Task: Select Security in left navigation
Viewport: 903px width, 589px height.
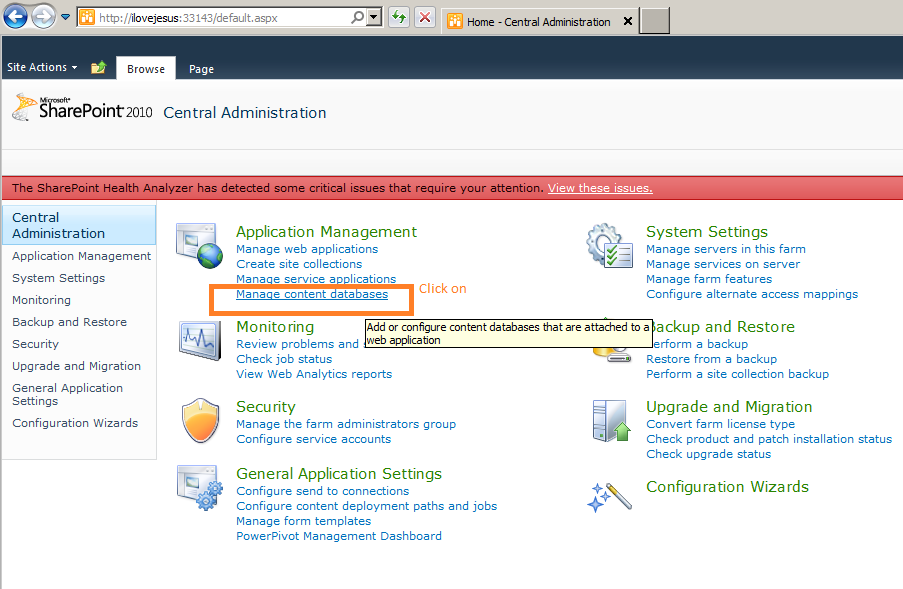Action: click(x=35, y=344)
